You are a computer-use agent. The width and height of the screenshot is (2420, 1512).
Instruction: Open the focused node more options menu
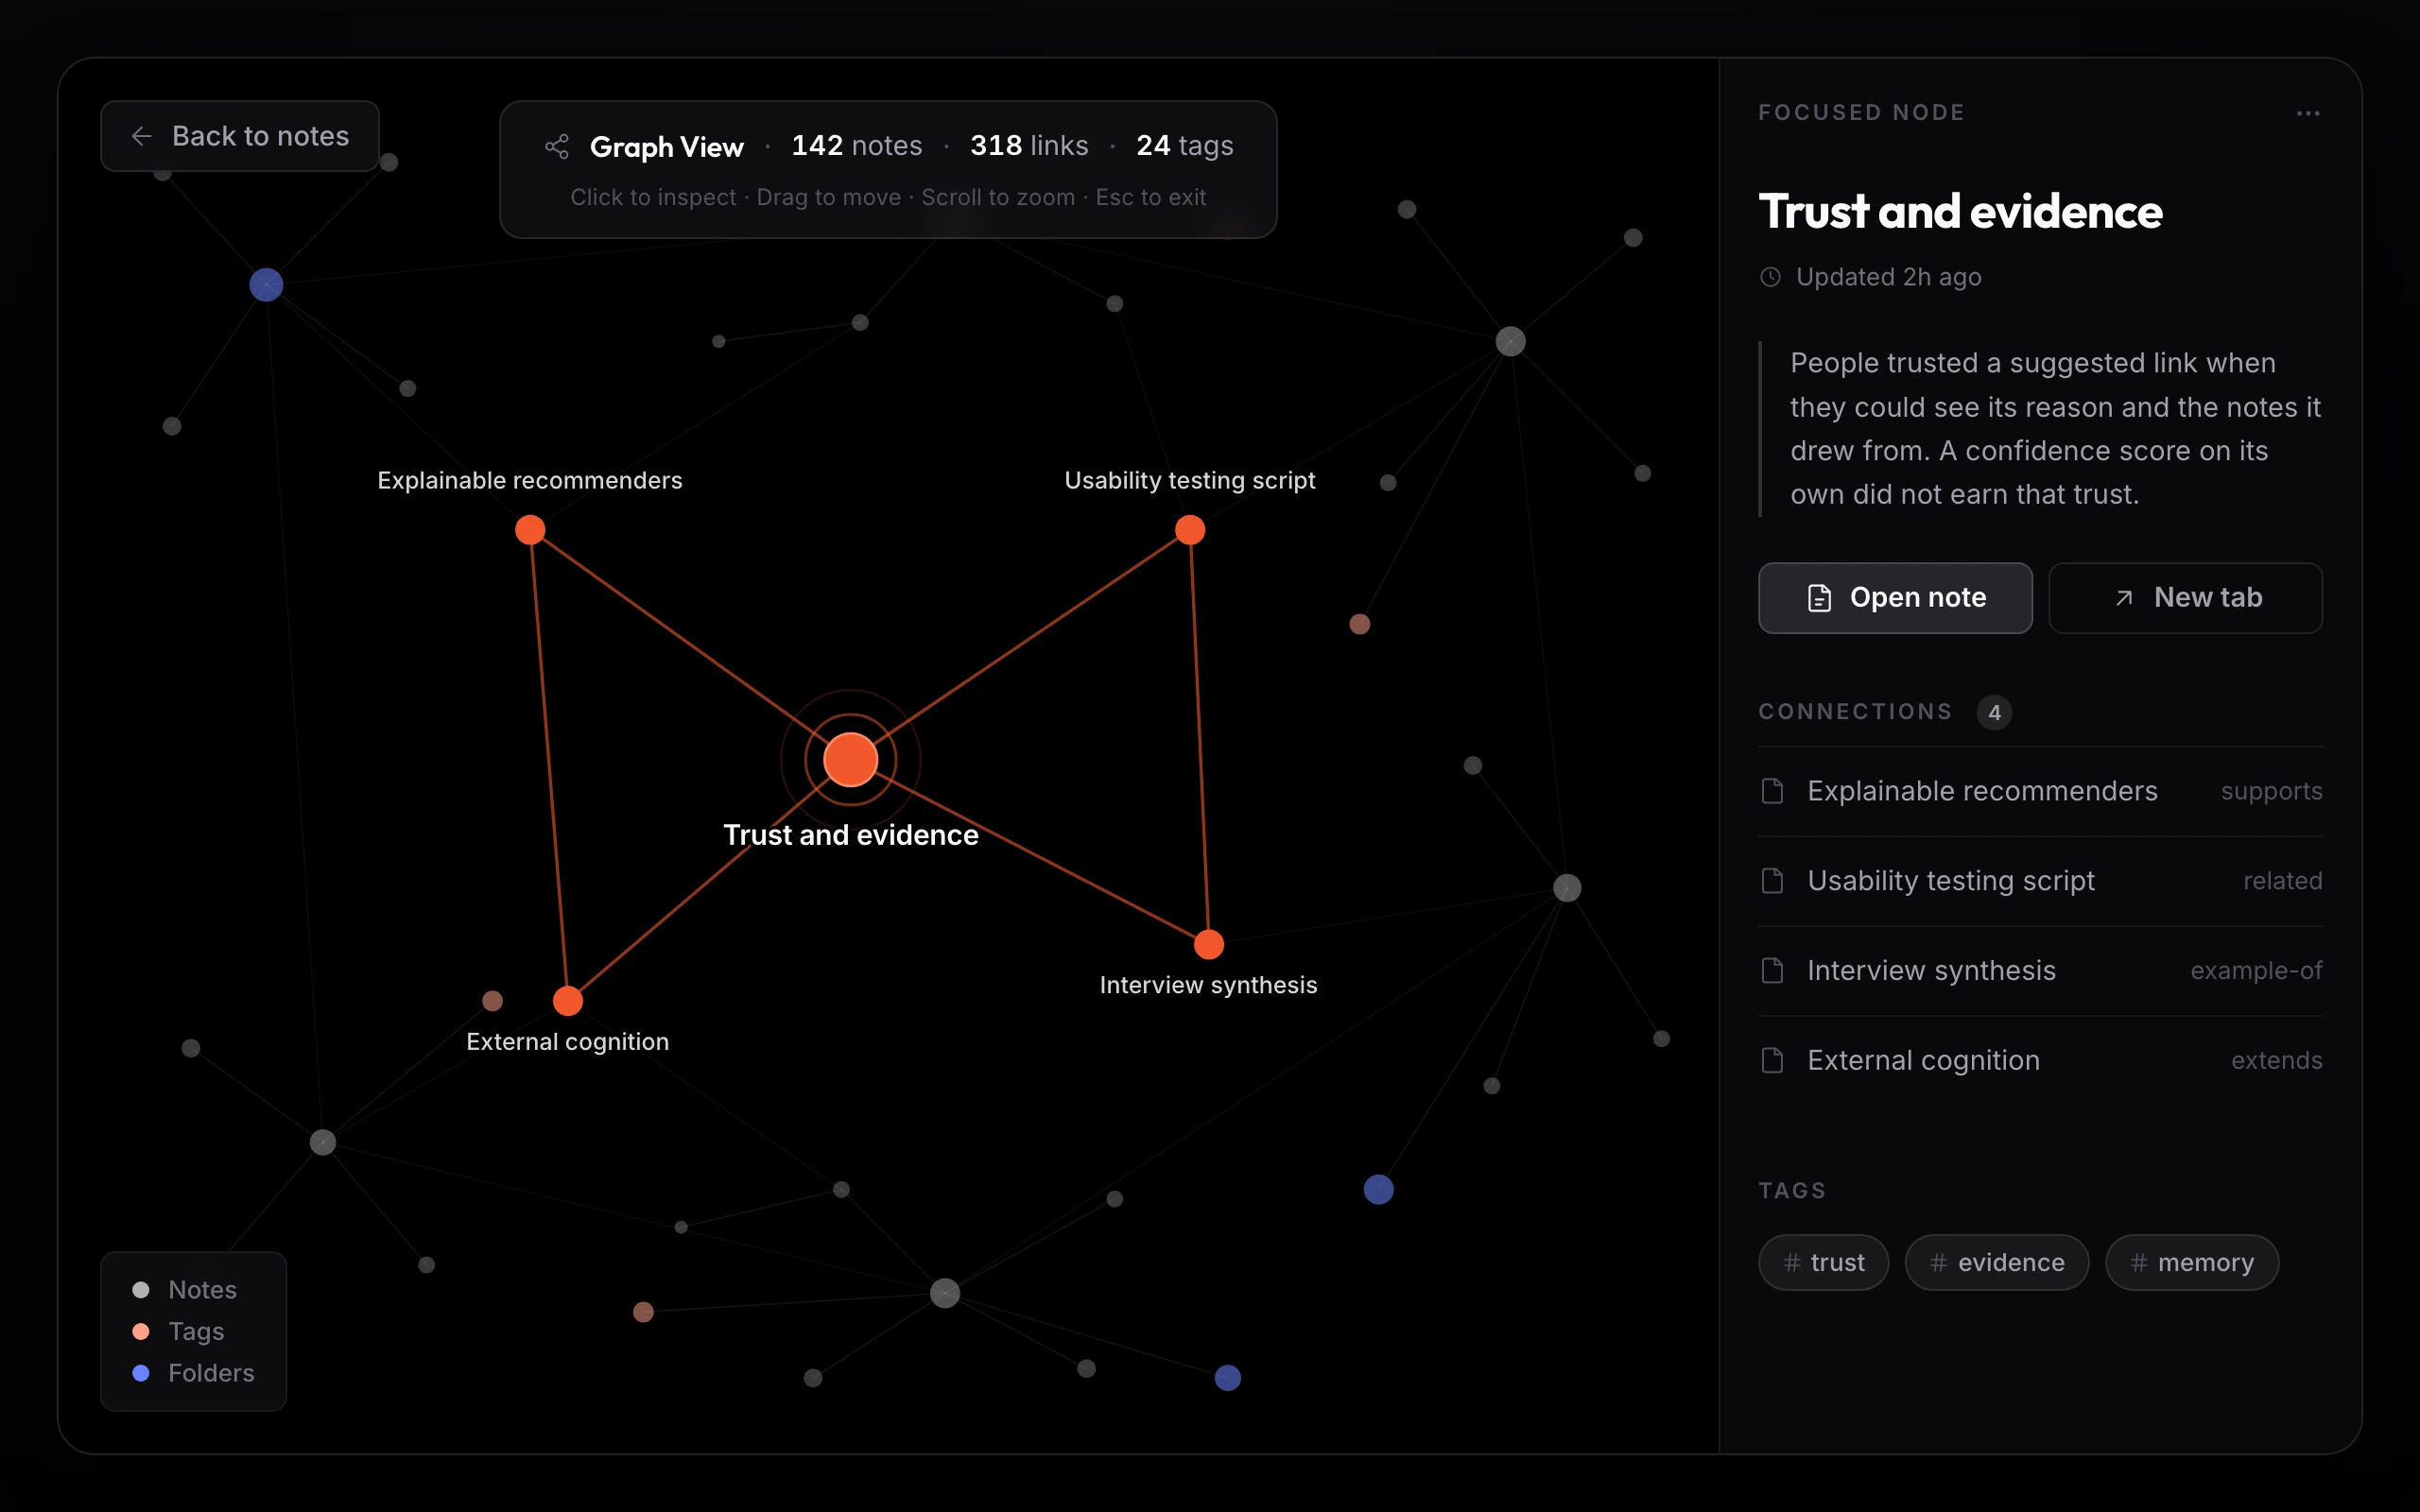pyautogui.click(x=2308, y=113)
